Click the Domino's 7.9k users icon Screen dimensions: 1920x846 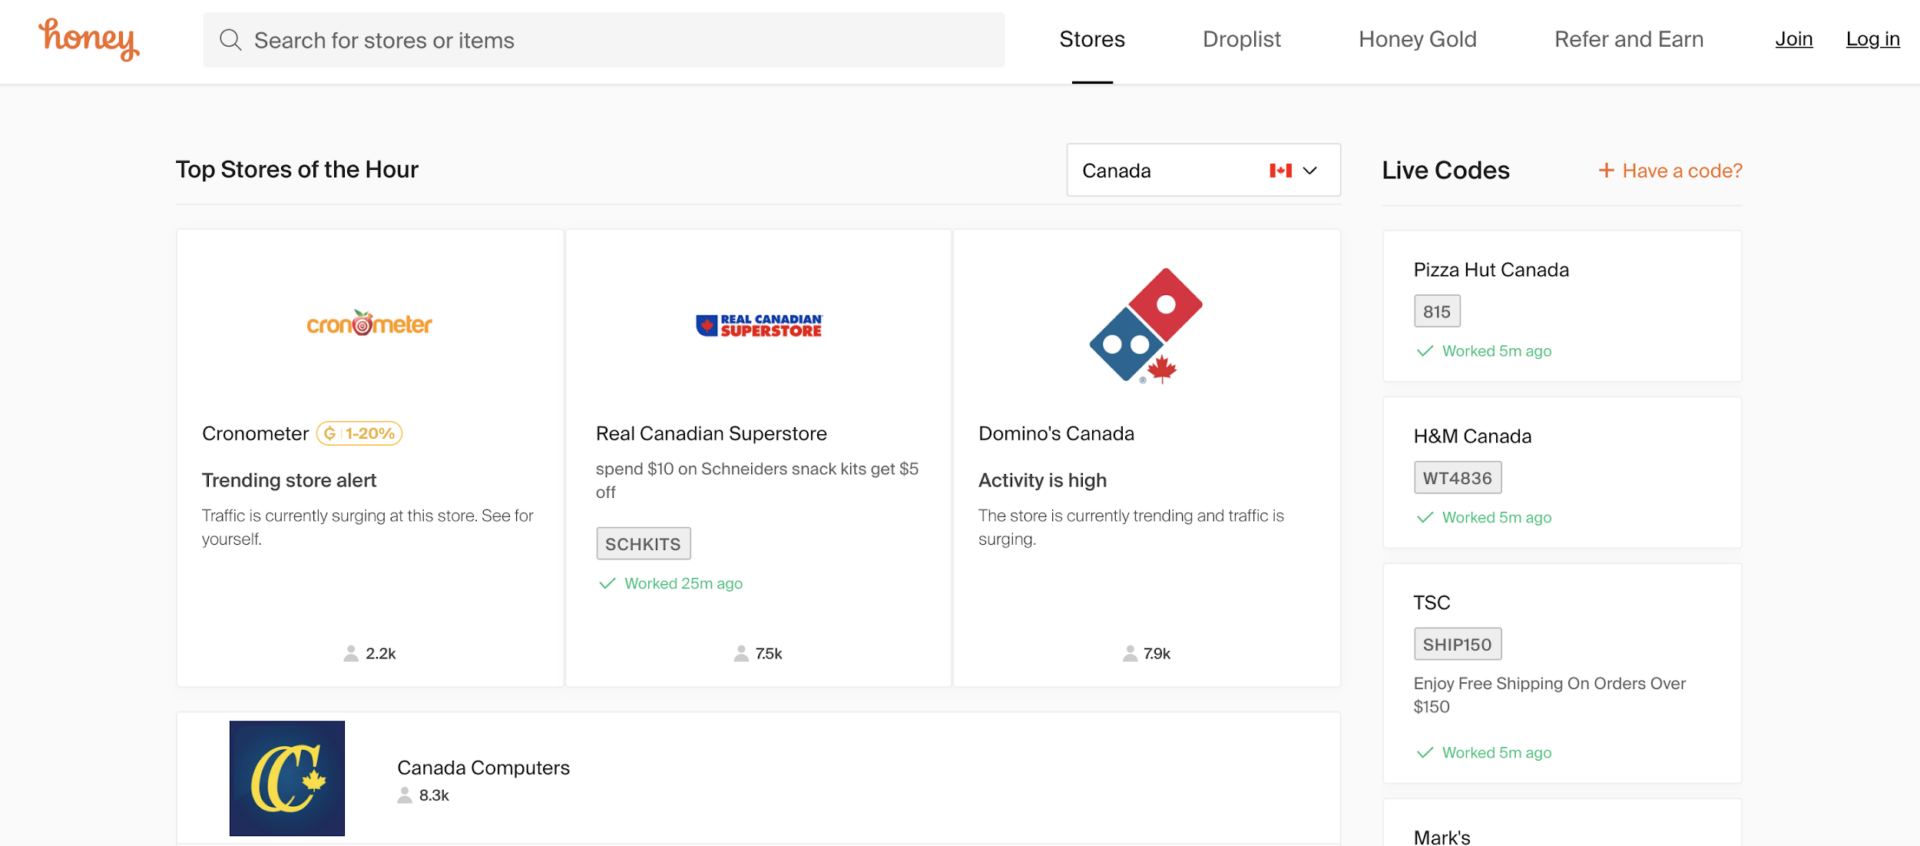[1130, 653]
